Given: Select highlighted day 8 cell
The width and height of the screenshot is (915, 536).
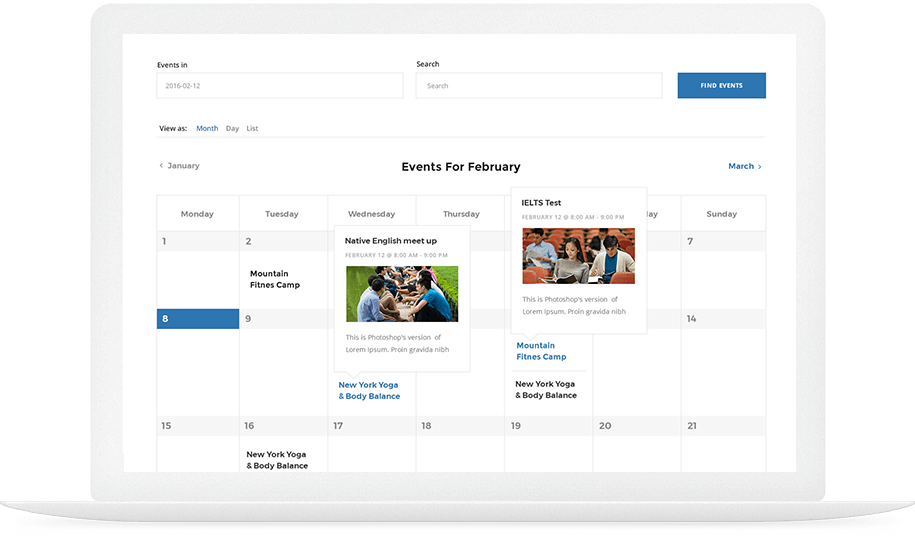Looking at the screenshot, I should point(198,319).
